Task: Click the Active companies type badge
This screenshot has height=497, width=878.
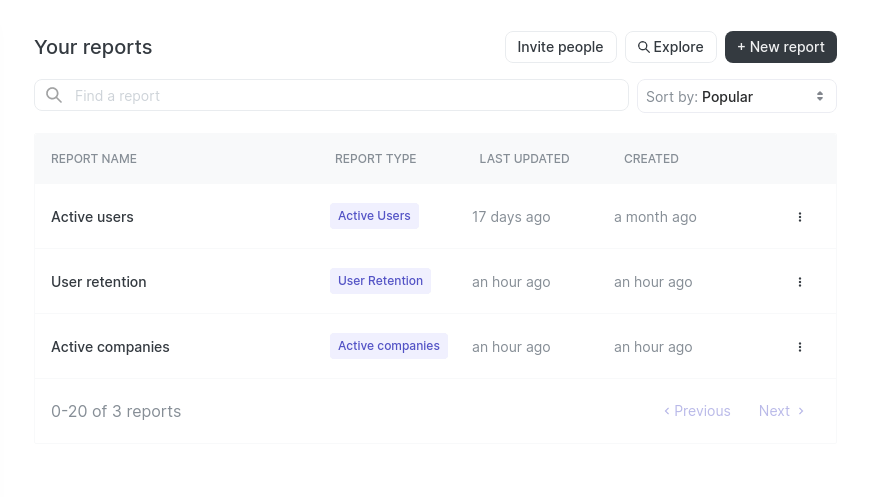Action: (389, 346)
